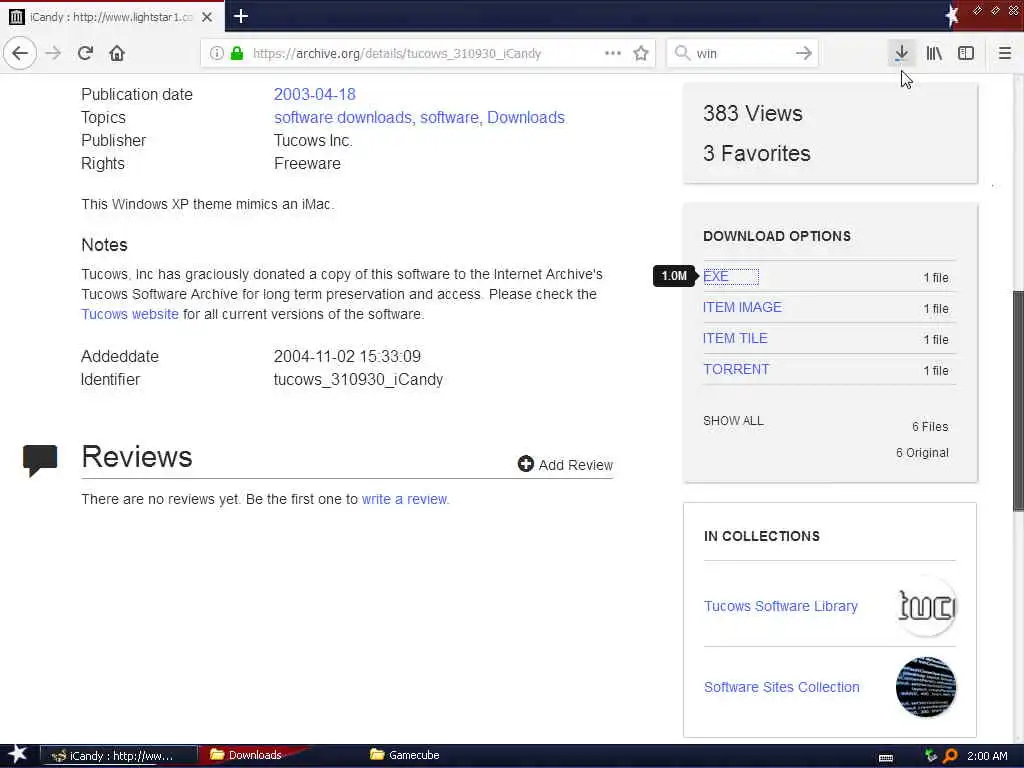Click the Reviews speech bubble icon
The width and height of the screenshot is (1024, 768).
click(40, 460)
